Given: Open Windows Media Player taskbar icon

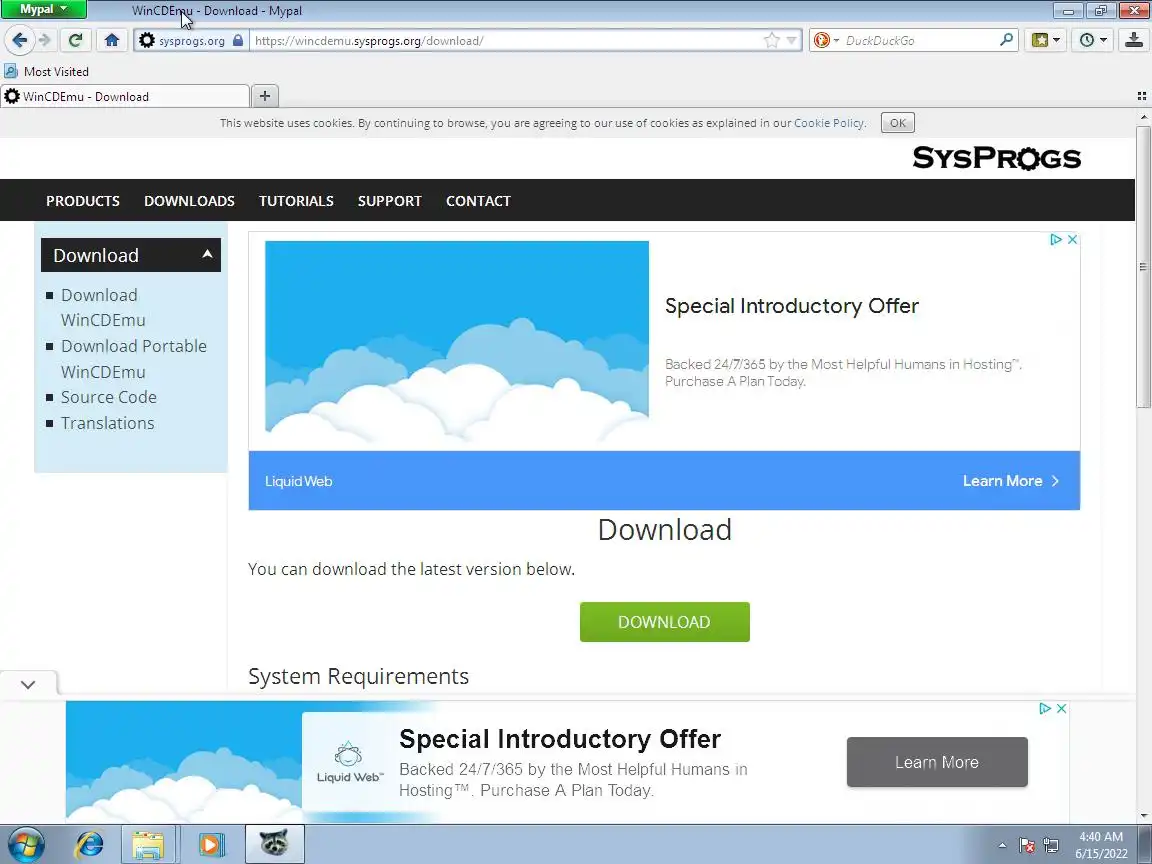Looking at the screenshot, I should pyautogui.click(x=211, y=844).
